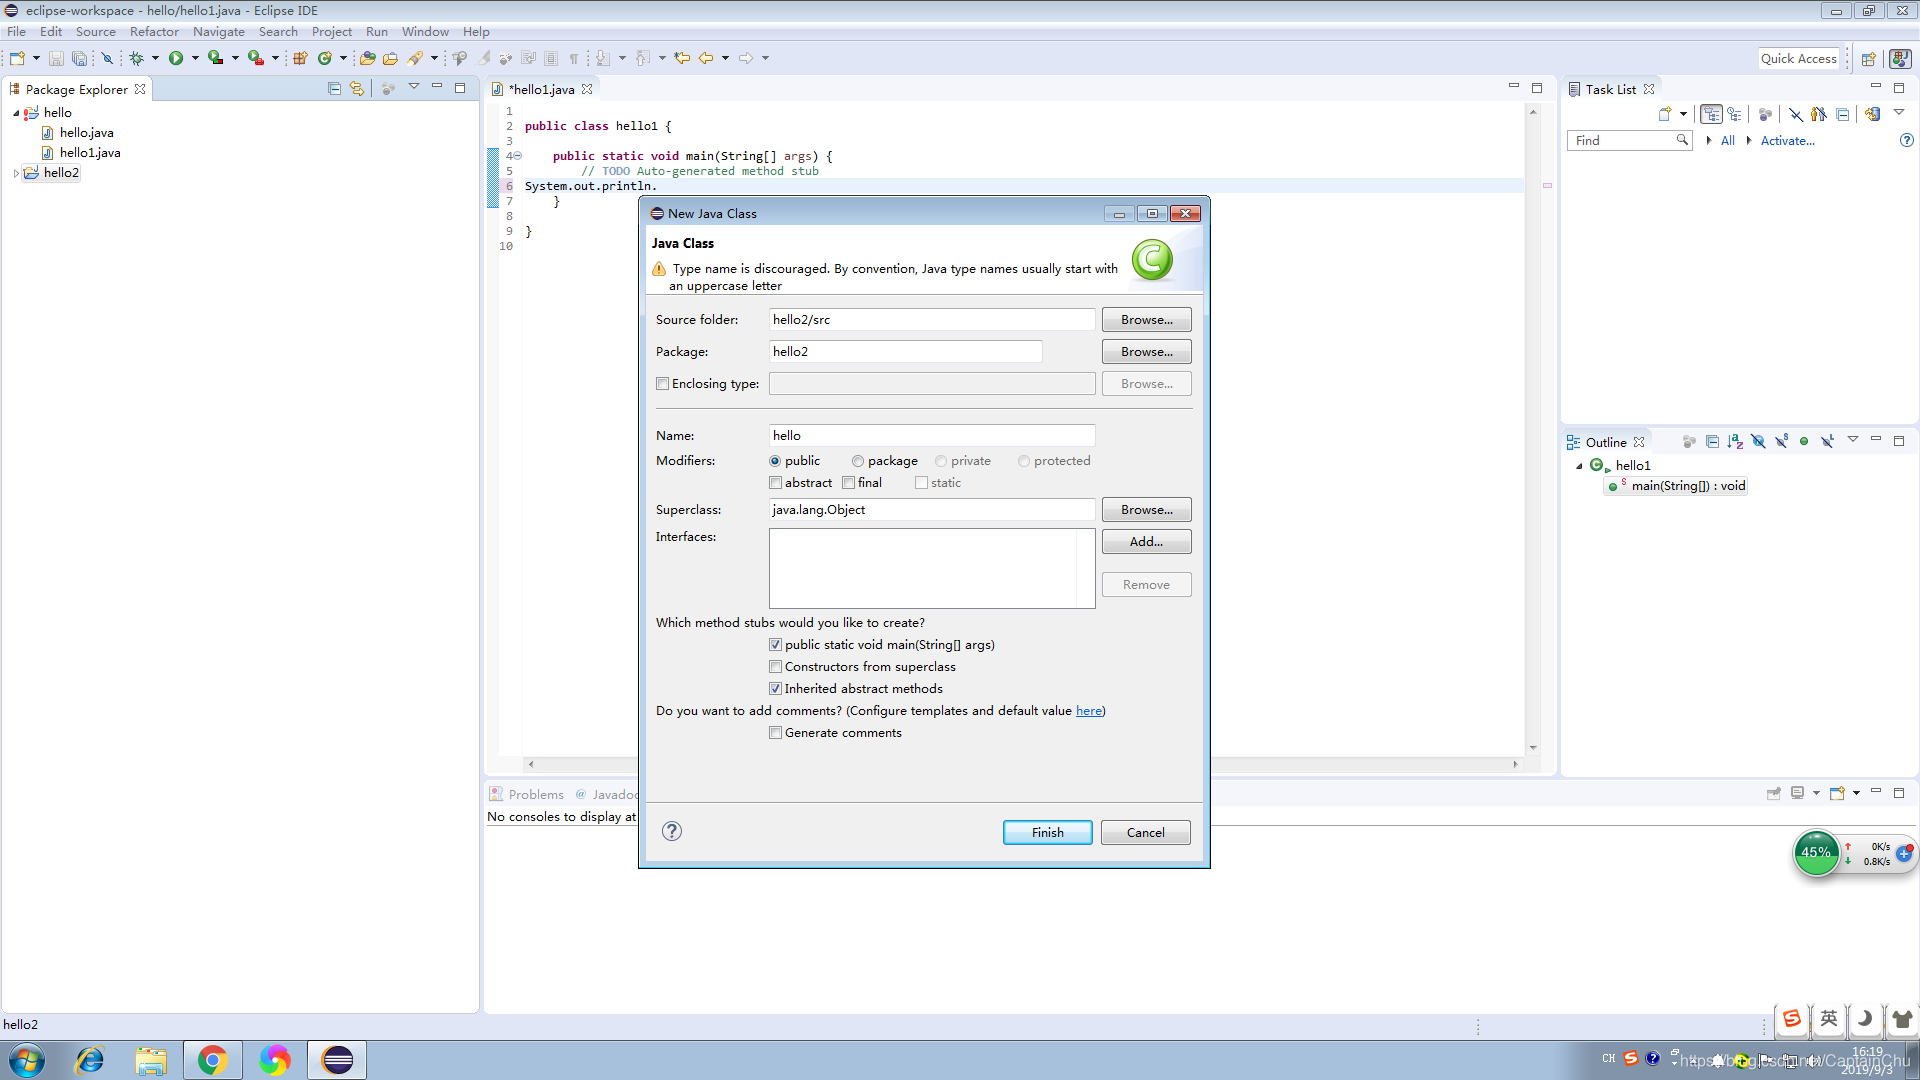This screenshot has height=1080, width=1920.
Task: Open the Task List view menu dropdown
Action: [1899, 113]
